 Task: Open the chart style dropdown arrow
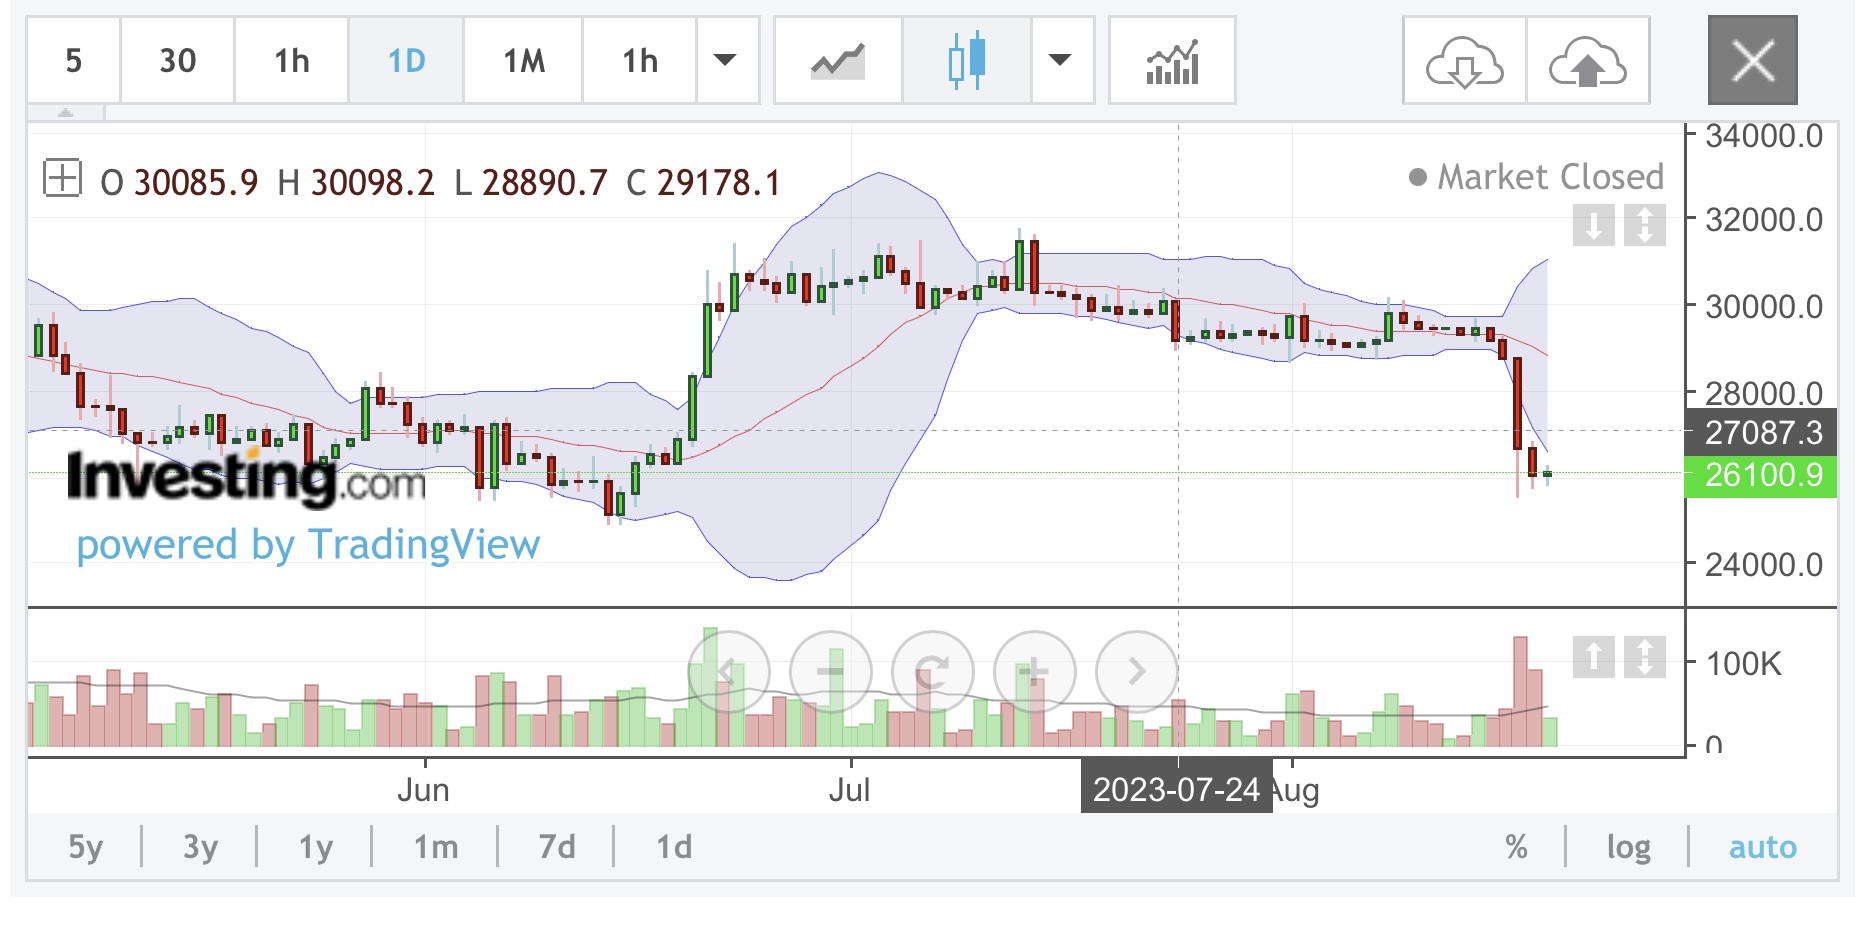(x=1060, y=61)
